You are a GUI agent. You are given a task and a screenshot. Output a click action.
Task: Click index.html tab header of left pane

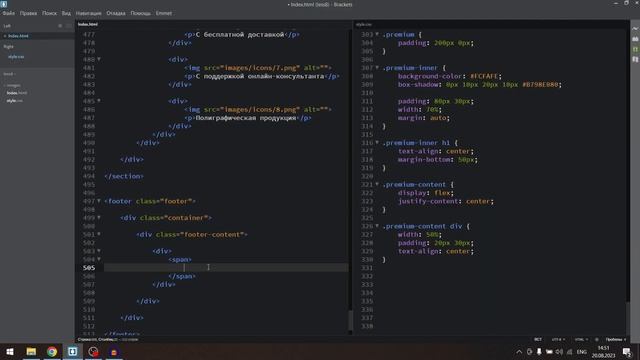88,24
